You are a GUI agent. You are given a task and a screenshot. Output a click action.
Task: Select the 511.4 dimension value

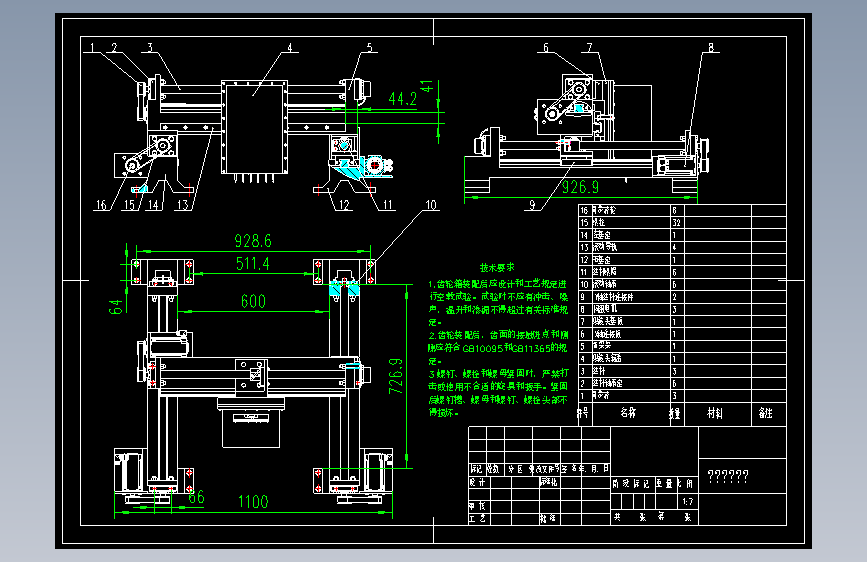[253, 264]
